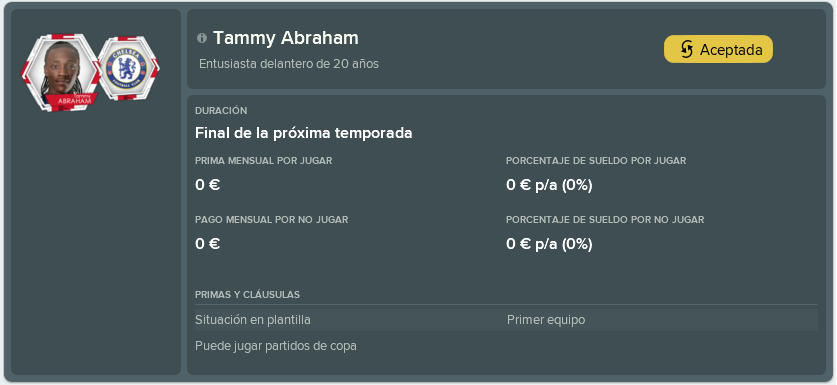Image resolution: width=837 pixels, height=385 pixels.
Task: Click the Aceptada status button
Action: tap(718, 50)
